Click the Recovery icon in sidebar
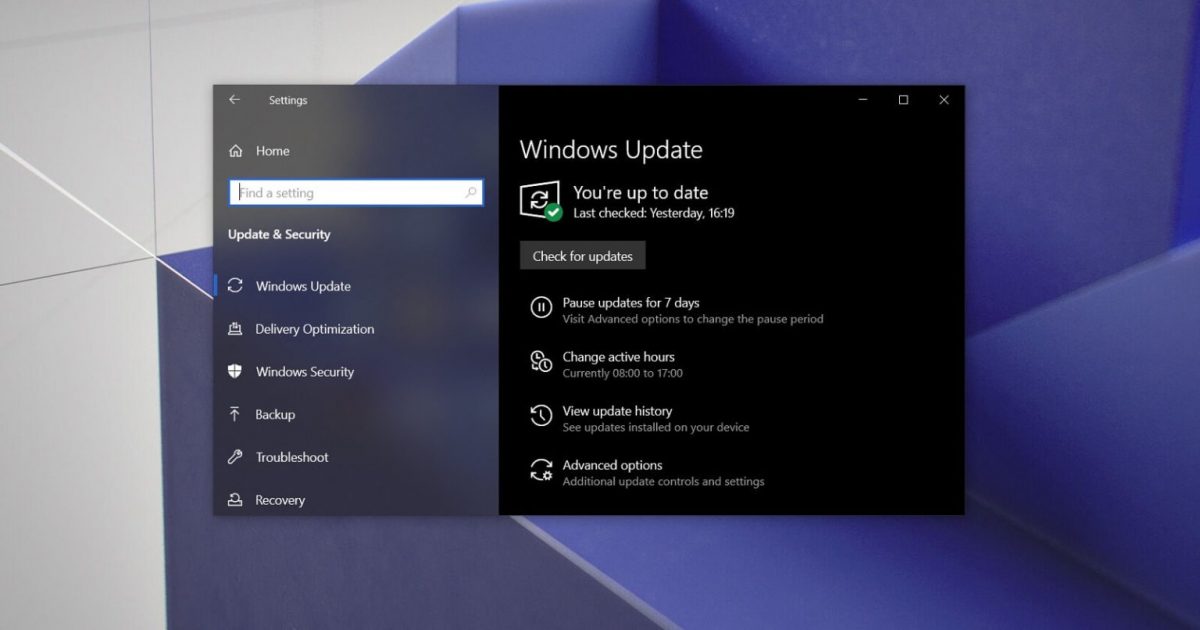The height and width of the screenshot is (630, 1200). click(x=235, y=500)
